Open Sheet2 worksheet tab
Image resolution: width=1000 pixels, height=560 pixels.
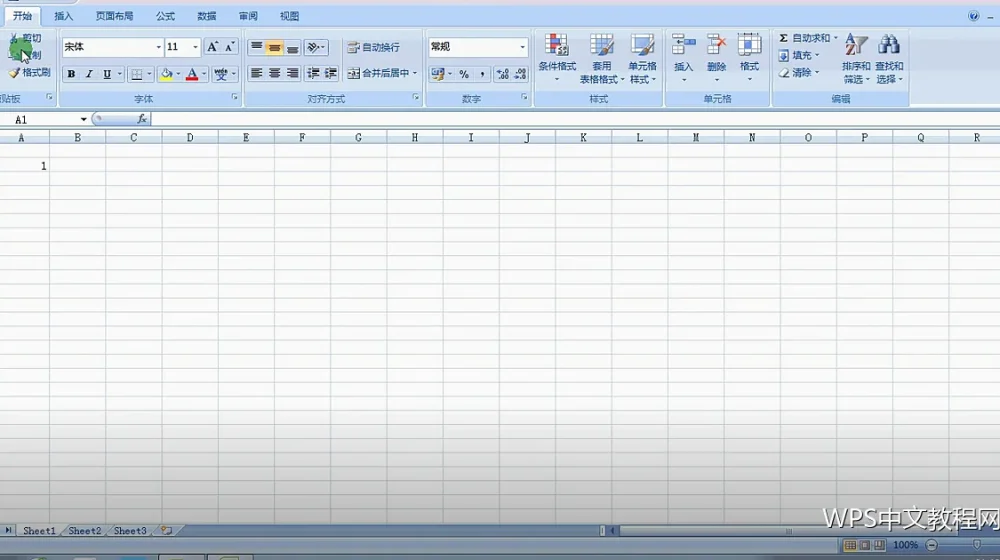(x=84, y=531)
